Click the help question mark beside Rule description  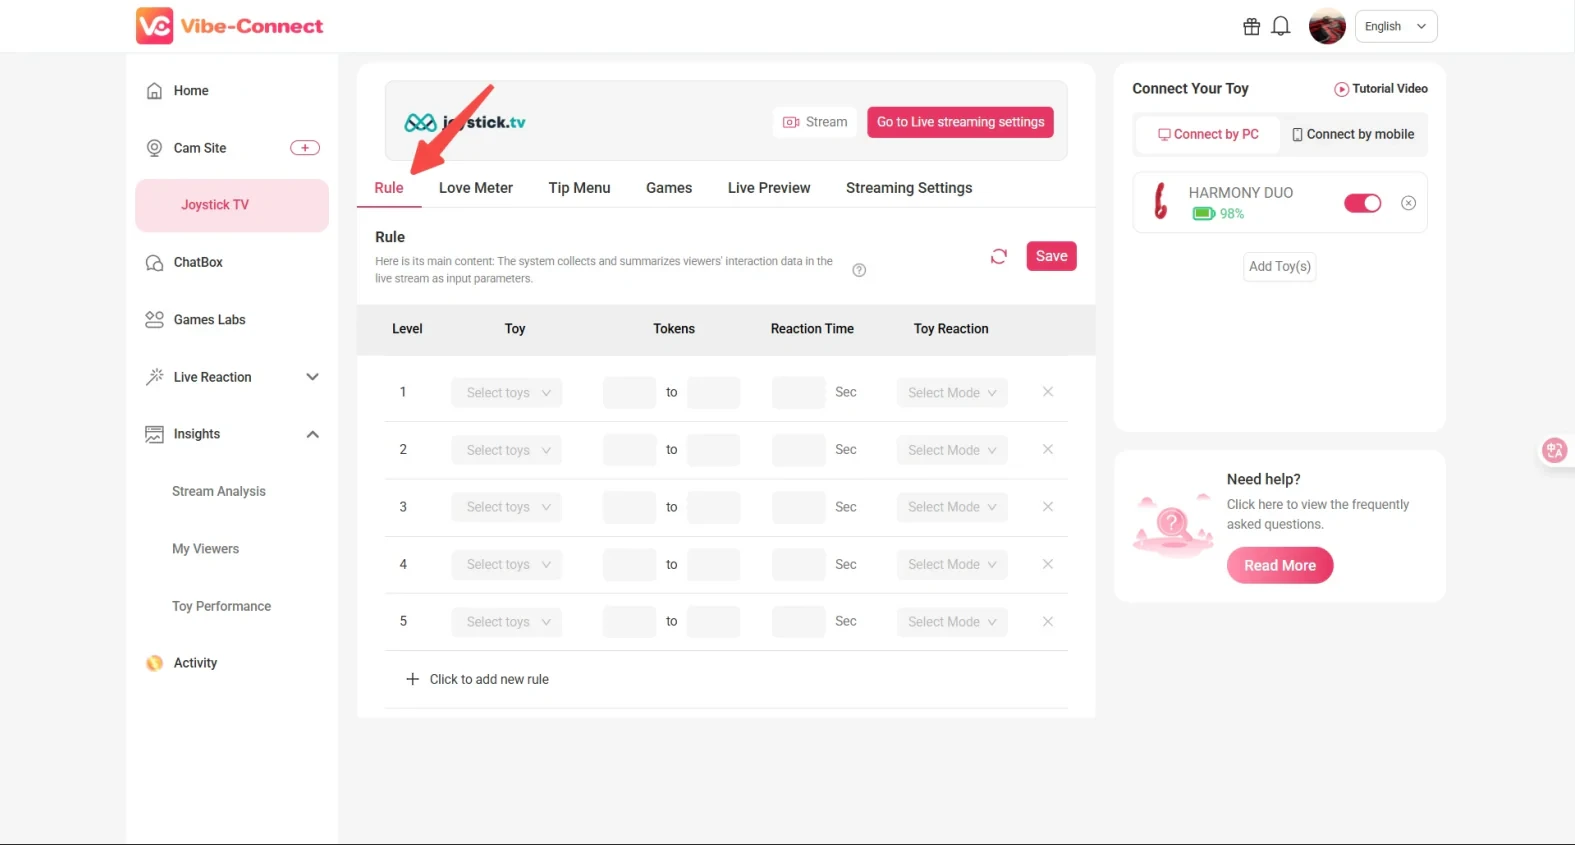859,270
